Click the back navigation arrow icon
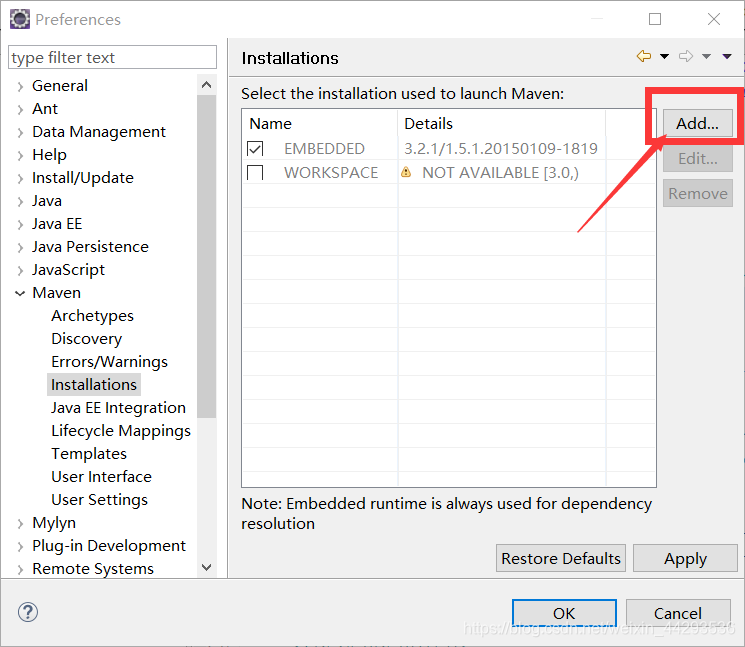Screen dimensions: 745x647 click(644, 57)
